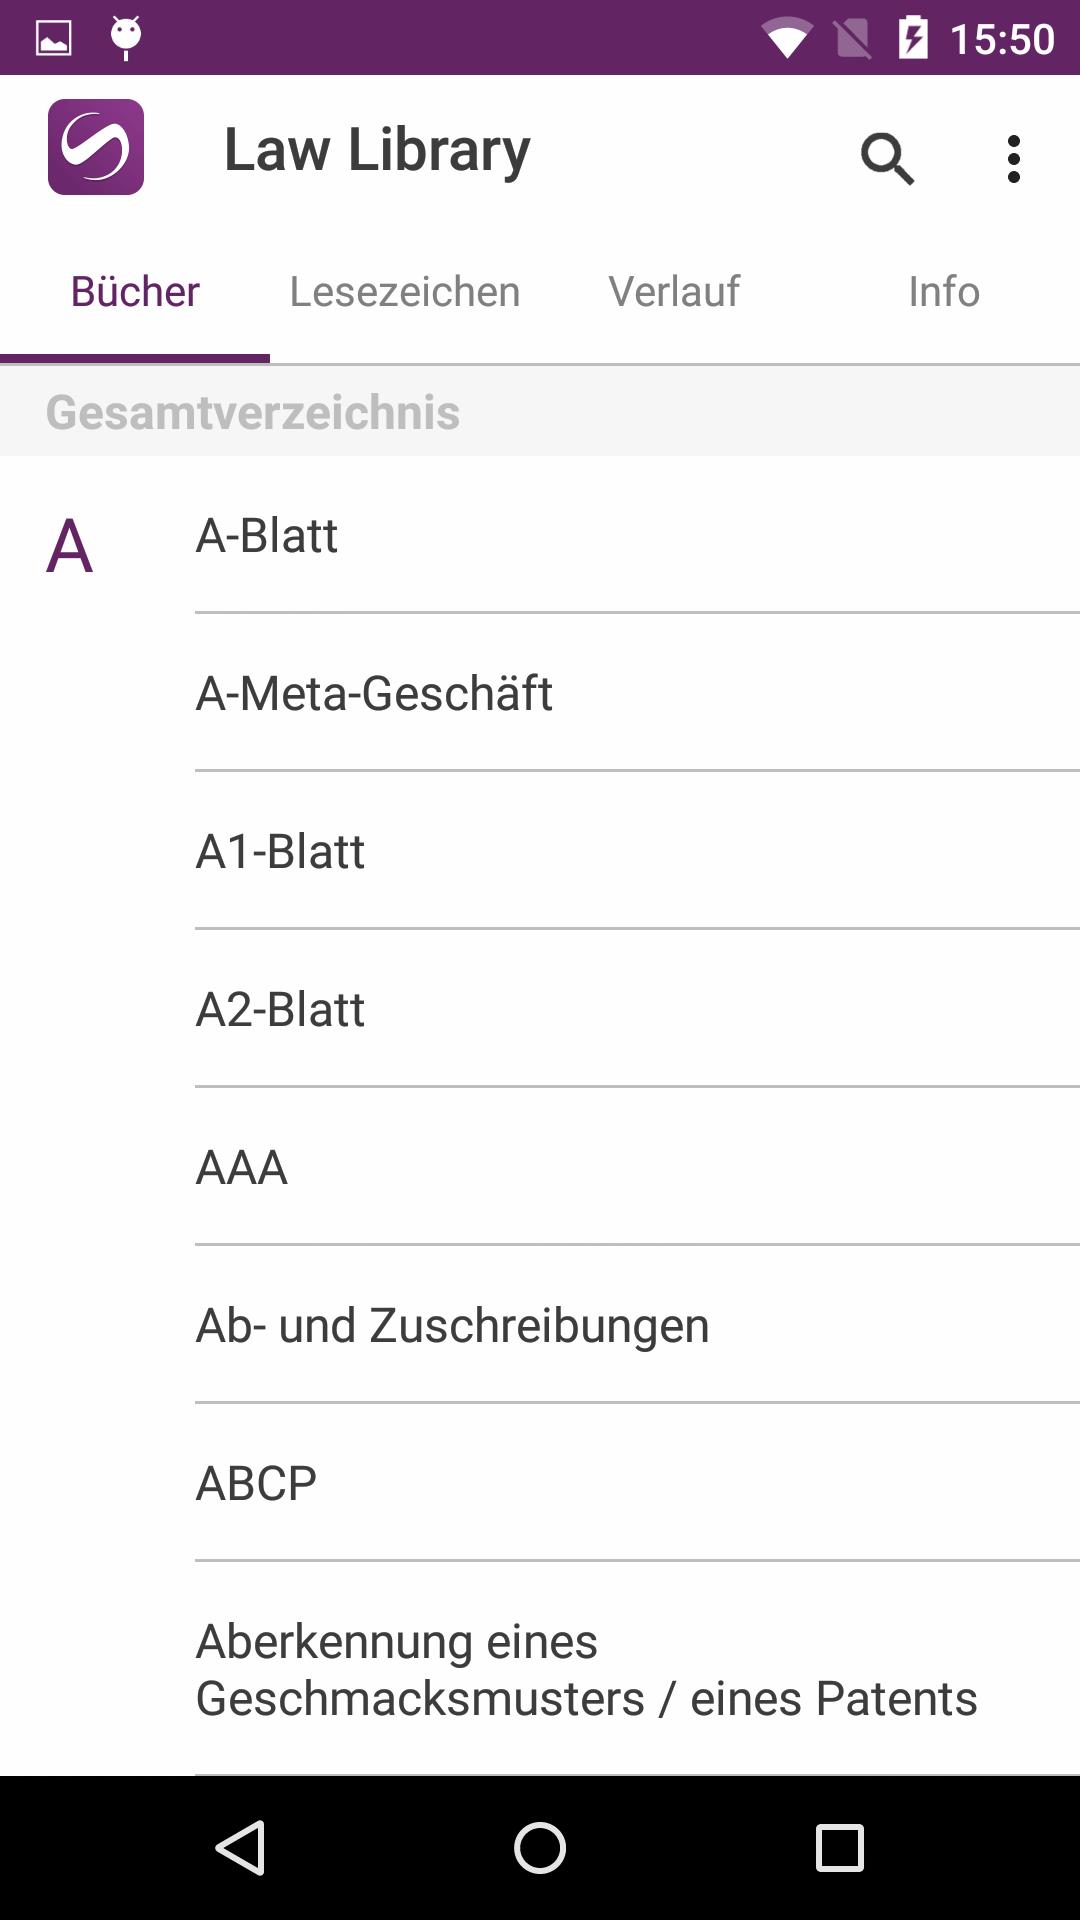Open the A-Blatt entry
Screen dimensions: 1080x1920
[x=637, y=535]
